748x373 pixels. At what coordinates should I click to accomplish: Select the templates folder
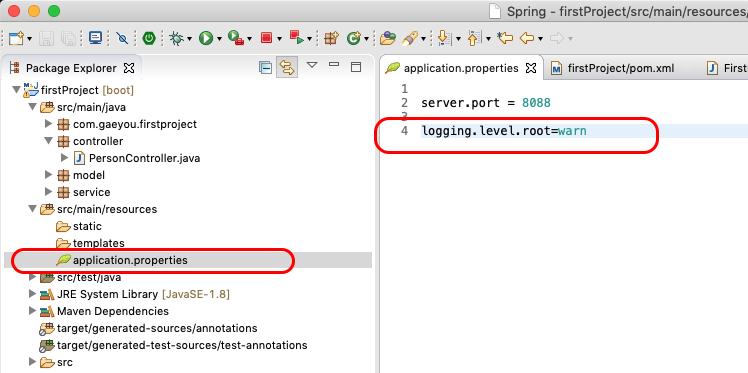[x=99, y=243]
